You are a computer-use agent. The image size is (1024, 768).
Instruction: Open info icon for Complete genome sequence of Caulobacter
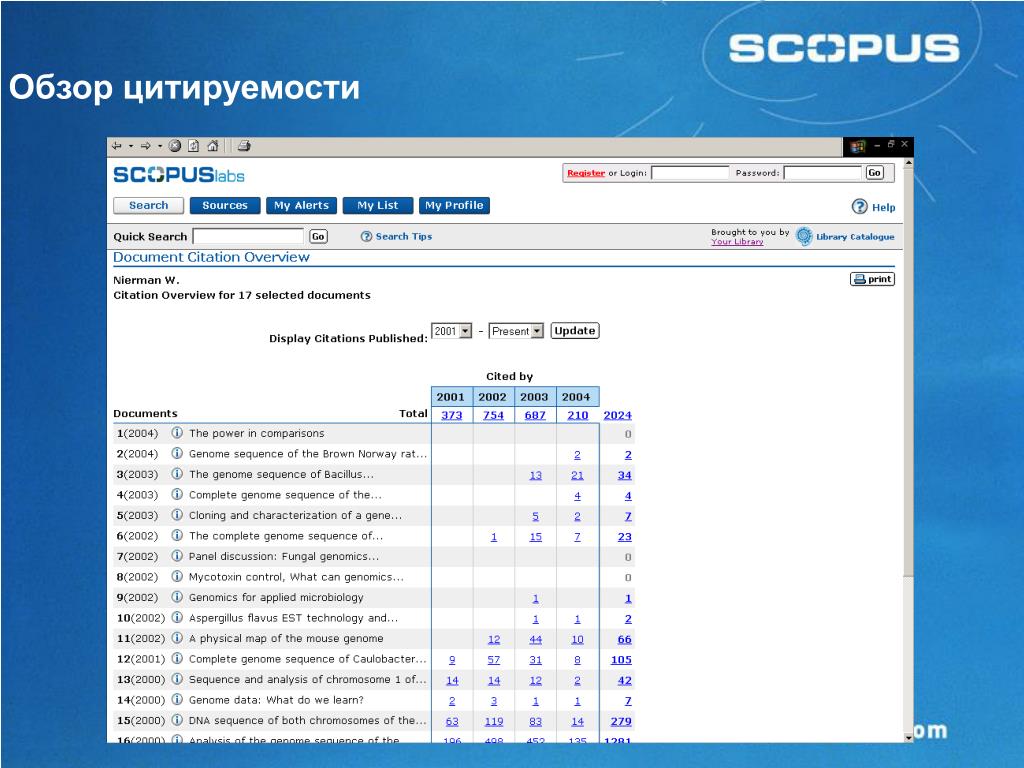[x=177, y=658]
